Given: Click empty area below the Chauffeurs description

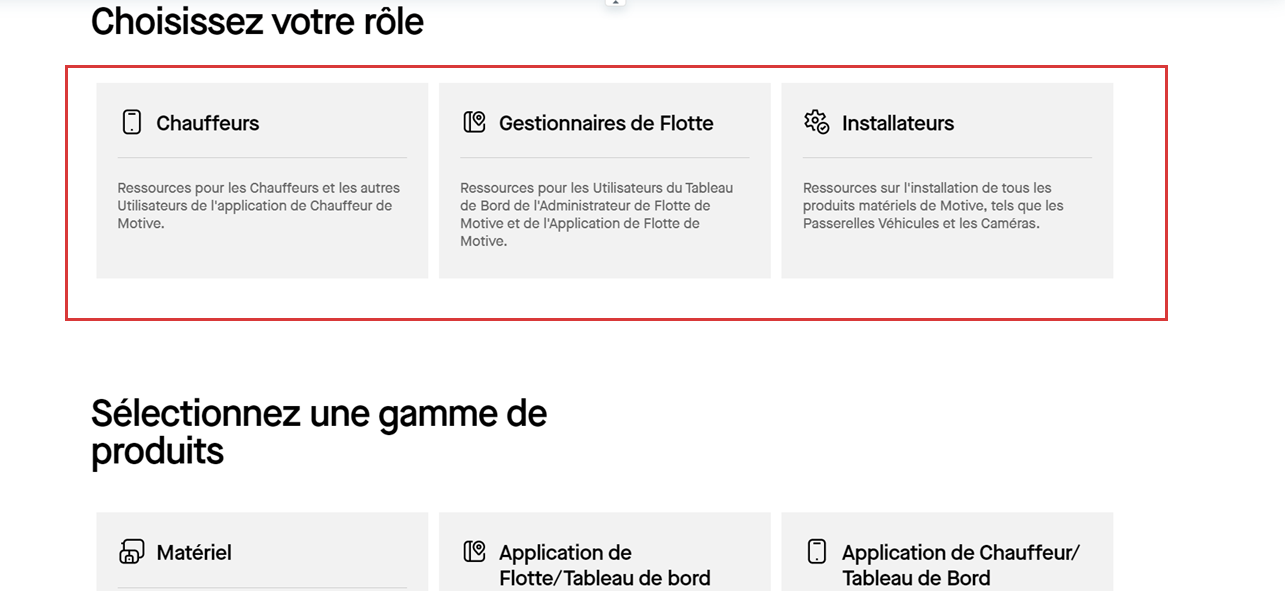Looking at the screenshot, I should [262, 256].
